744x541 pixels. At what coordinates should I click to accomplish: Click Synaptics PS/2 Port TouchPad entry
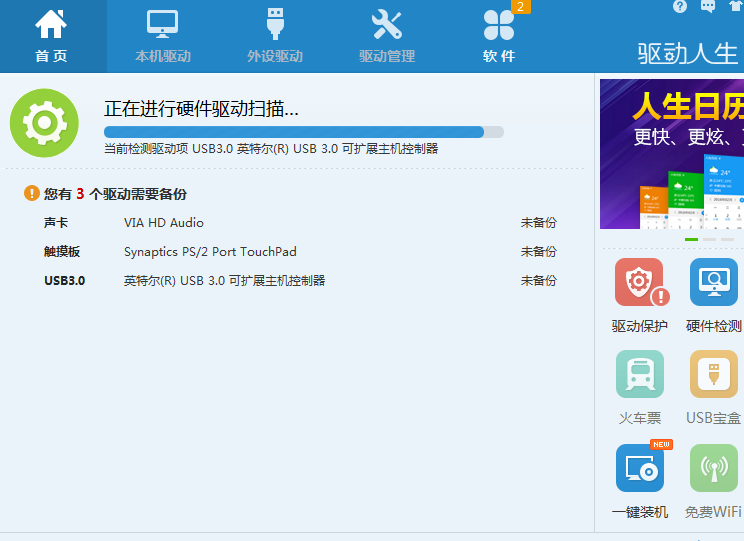click(210, 252)
